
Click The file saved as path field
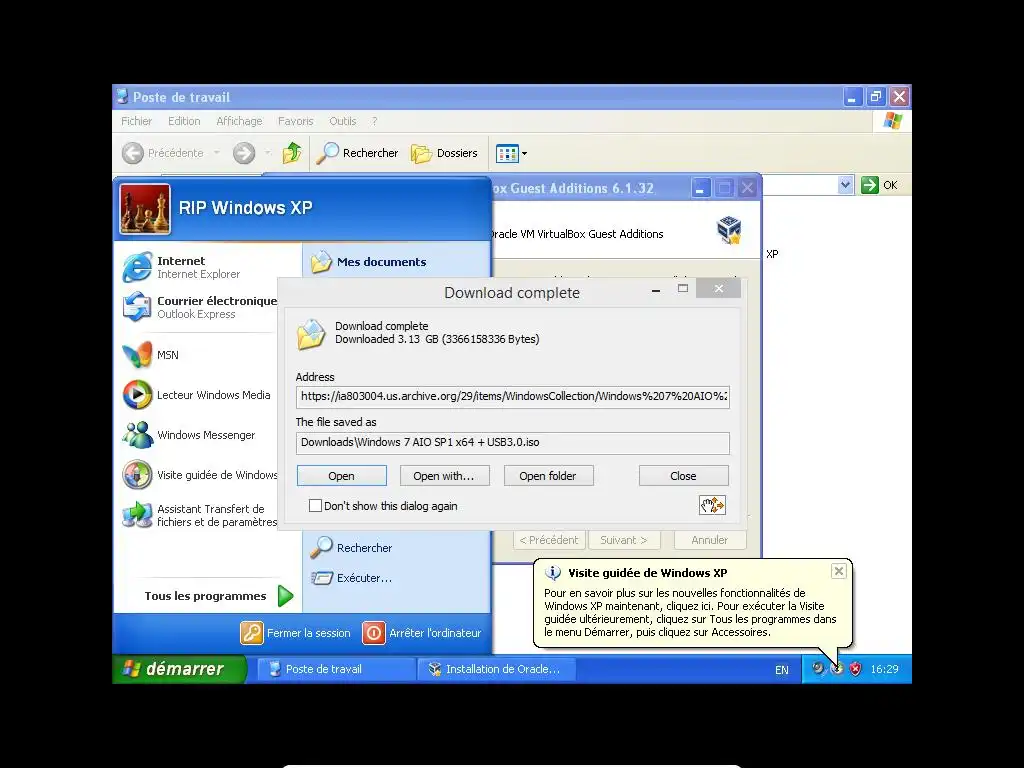point(513,443)
